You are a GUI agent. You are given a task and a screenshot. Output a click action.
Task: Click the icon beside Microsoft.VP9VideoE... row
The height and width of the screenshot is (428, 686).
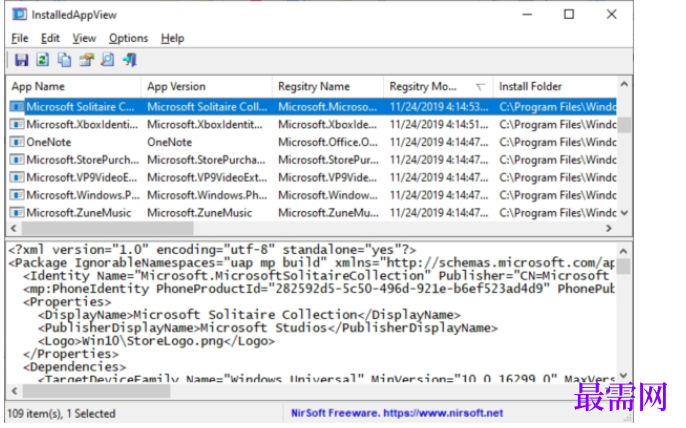(17, 177)
